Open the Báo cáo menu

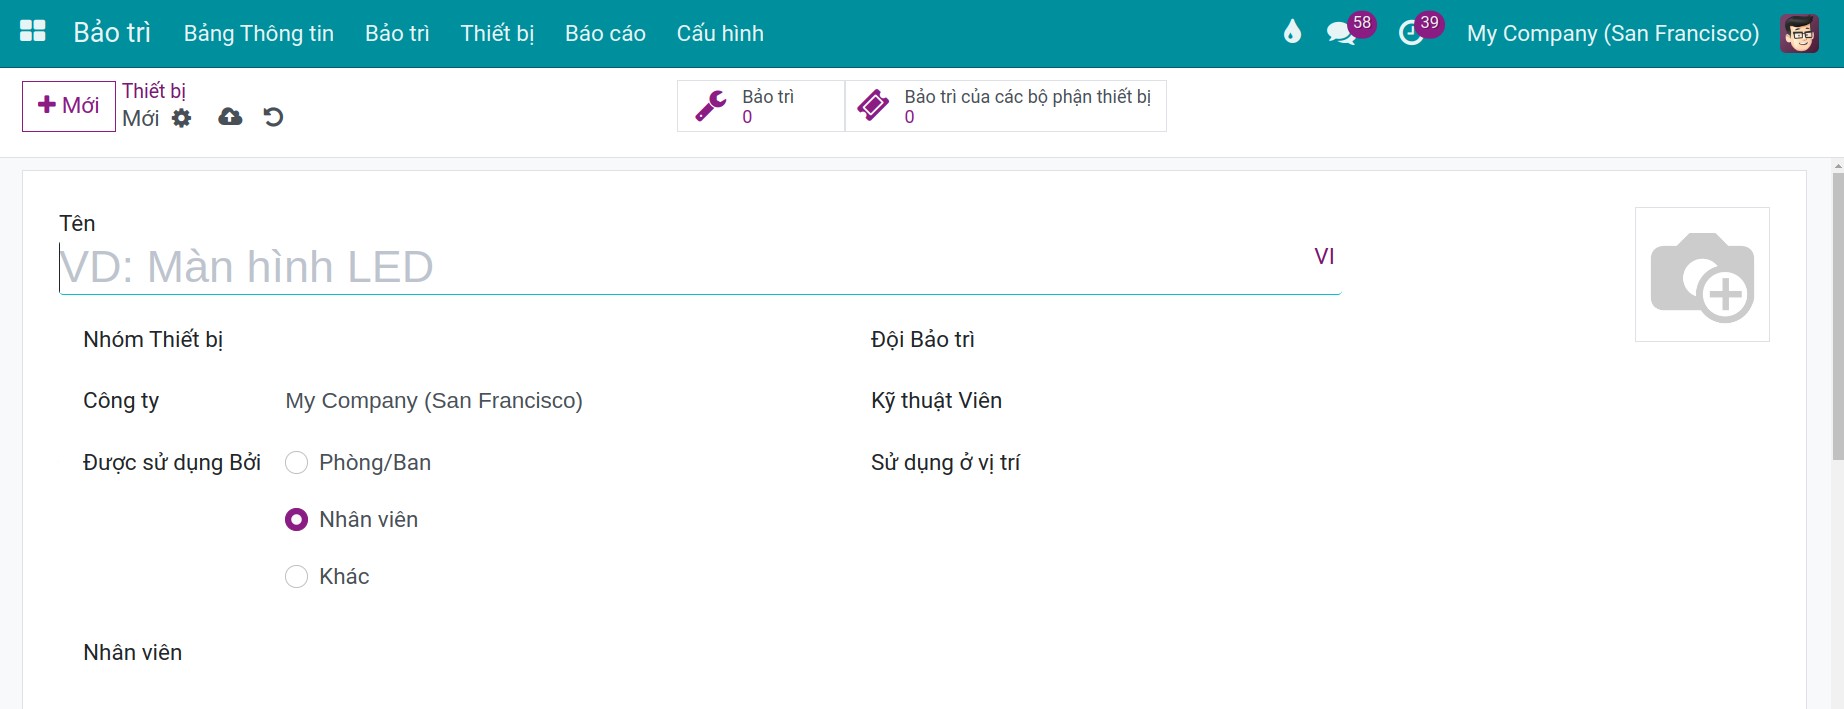pyautogui.click(x=605, y=33)
